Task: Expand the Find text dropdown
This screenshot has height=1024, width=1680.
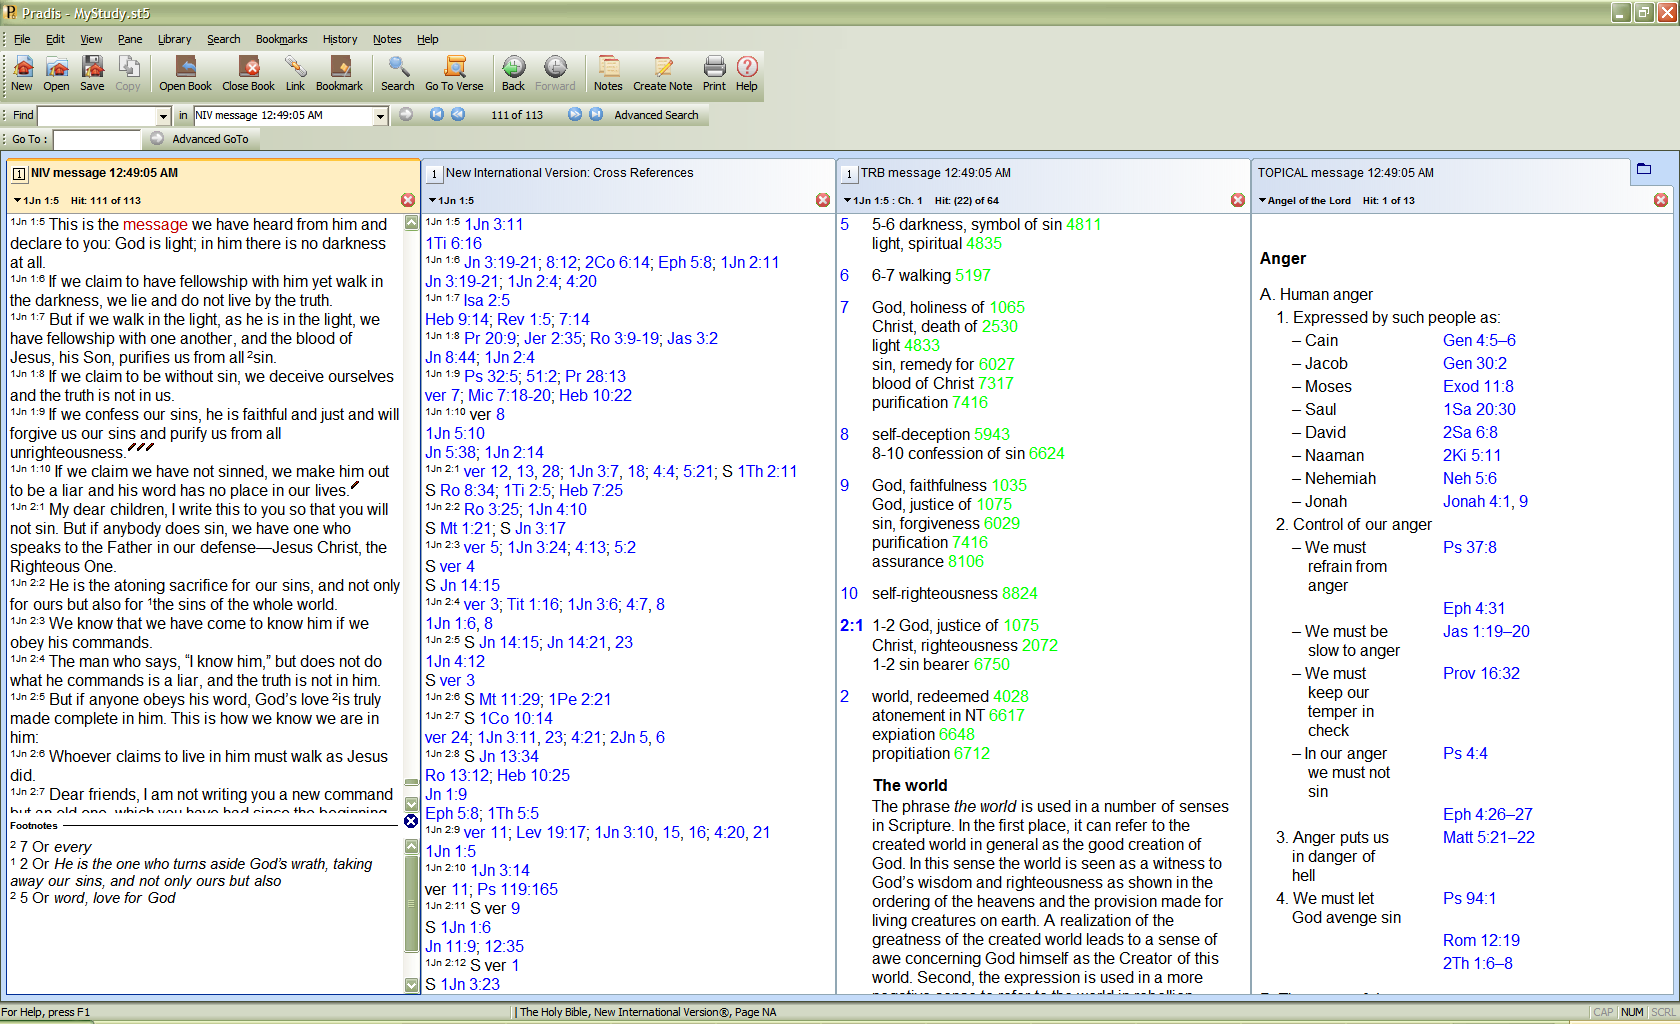Action: click(x=163, y=116)
